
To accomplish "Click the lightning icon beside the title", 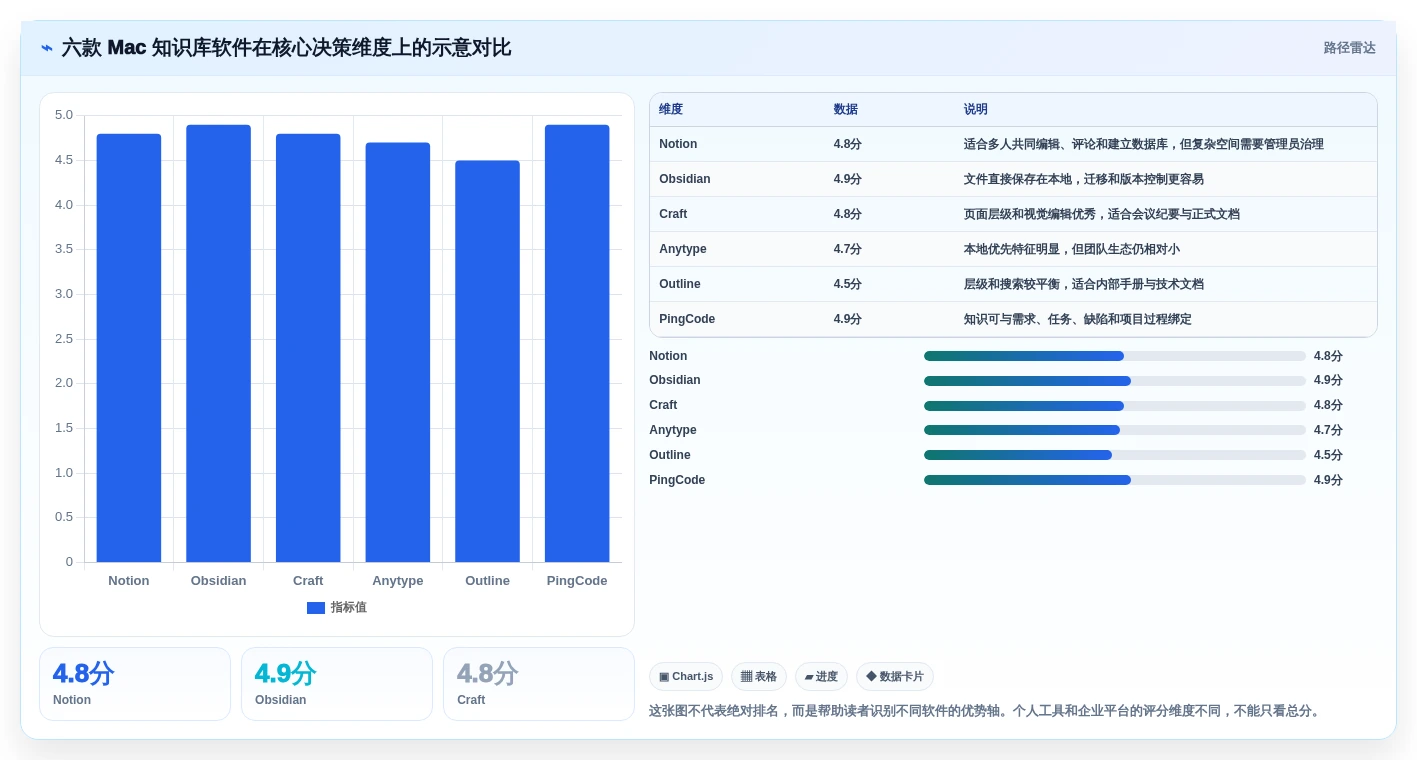I will pyautogui.click(x=47, y=48).
